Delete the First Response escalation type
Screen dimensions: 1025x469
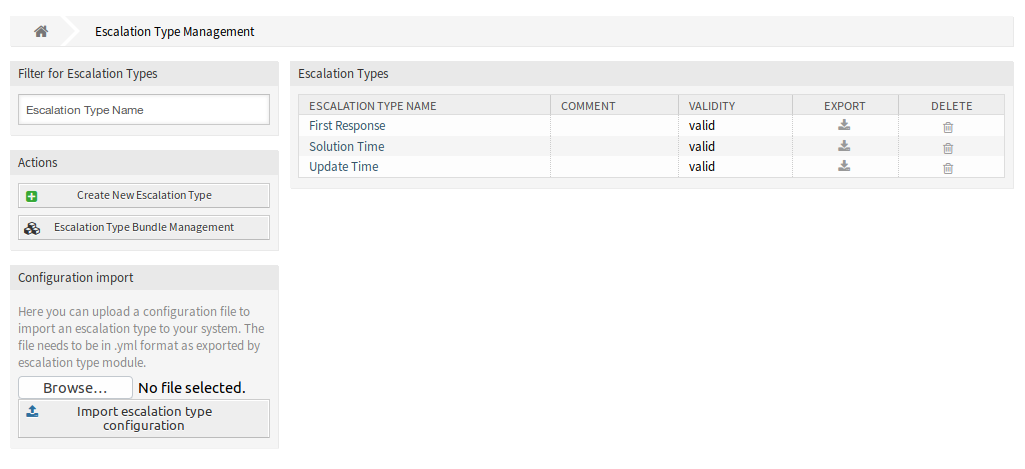pyautogui.click(x=948, y=128)
